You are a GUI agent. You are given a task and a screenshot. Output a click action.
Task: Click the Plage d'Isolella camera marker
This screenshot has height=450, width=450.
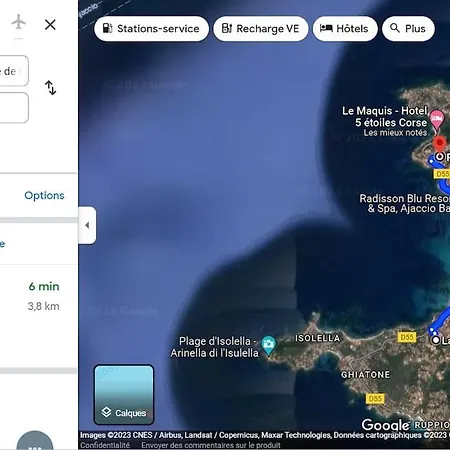(268, 345)
